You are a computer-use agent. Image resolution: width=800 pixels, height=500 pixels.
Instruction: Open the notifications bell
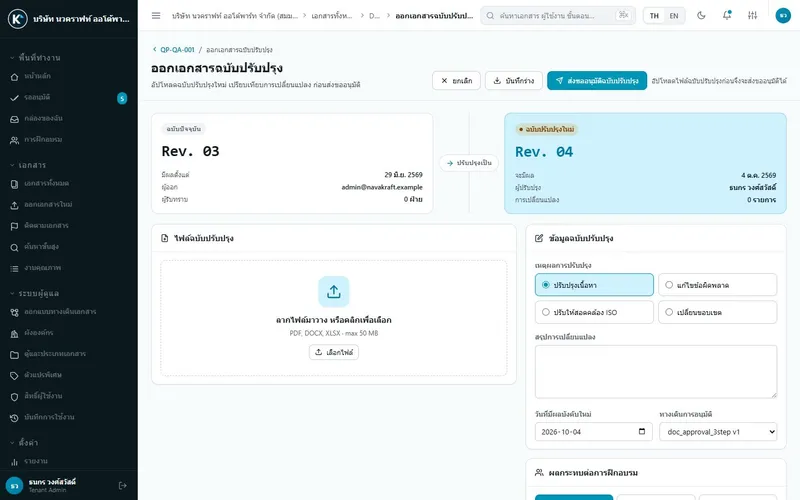click(727, 16)
